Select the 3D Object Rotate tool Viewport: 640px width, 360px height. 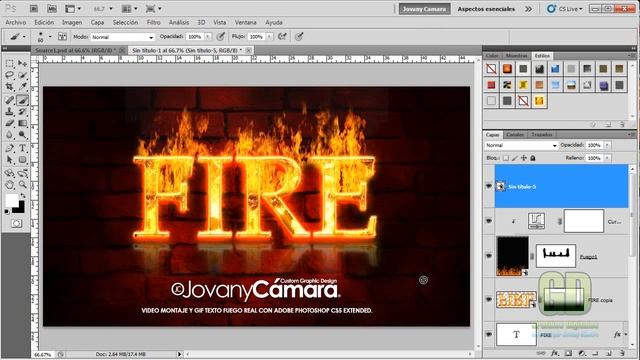point(9,173)
